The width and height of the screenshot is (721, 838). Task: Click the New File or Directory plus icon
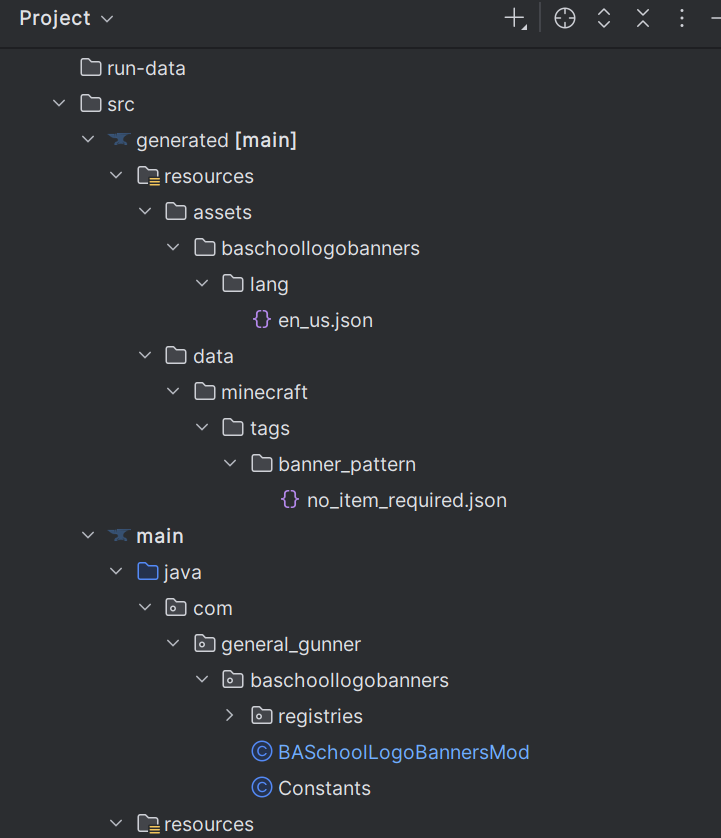pos(516,19)
